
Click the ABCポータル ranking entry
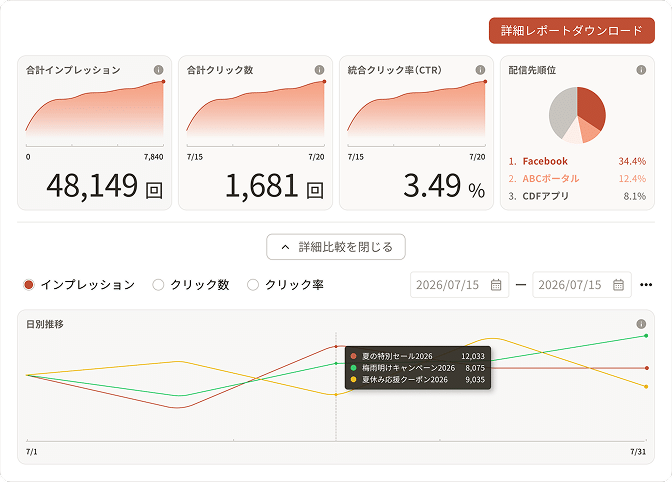tap(577, 179)
